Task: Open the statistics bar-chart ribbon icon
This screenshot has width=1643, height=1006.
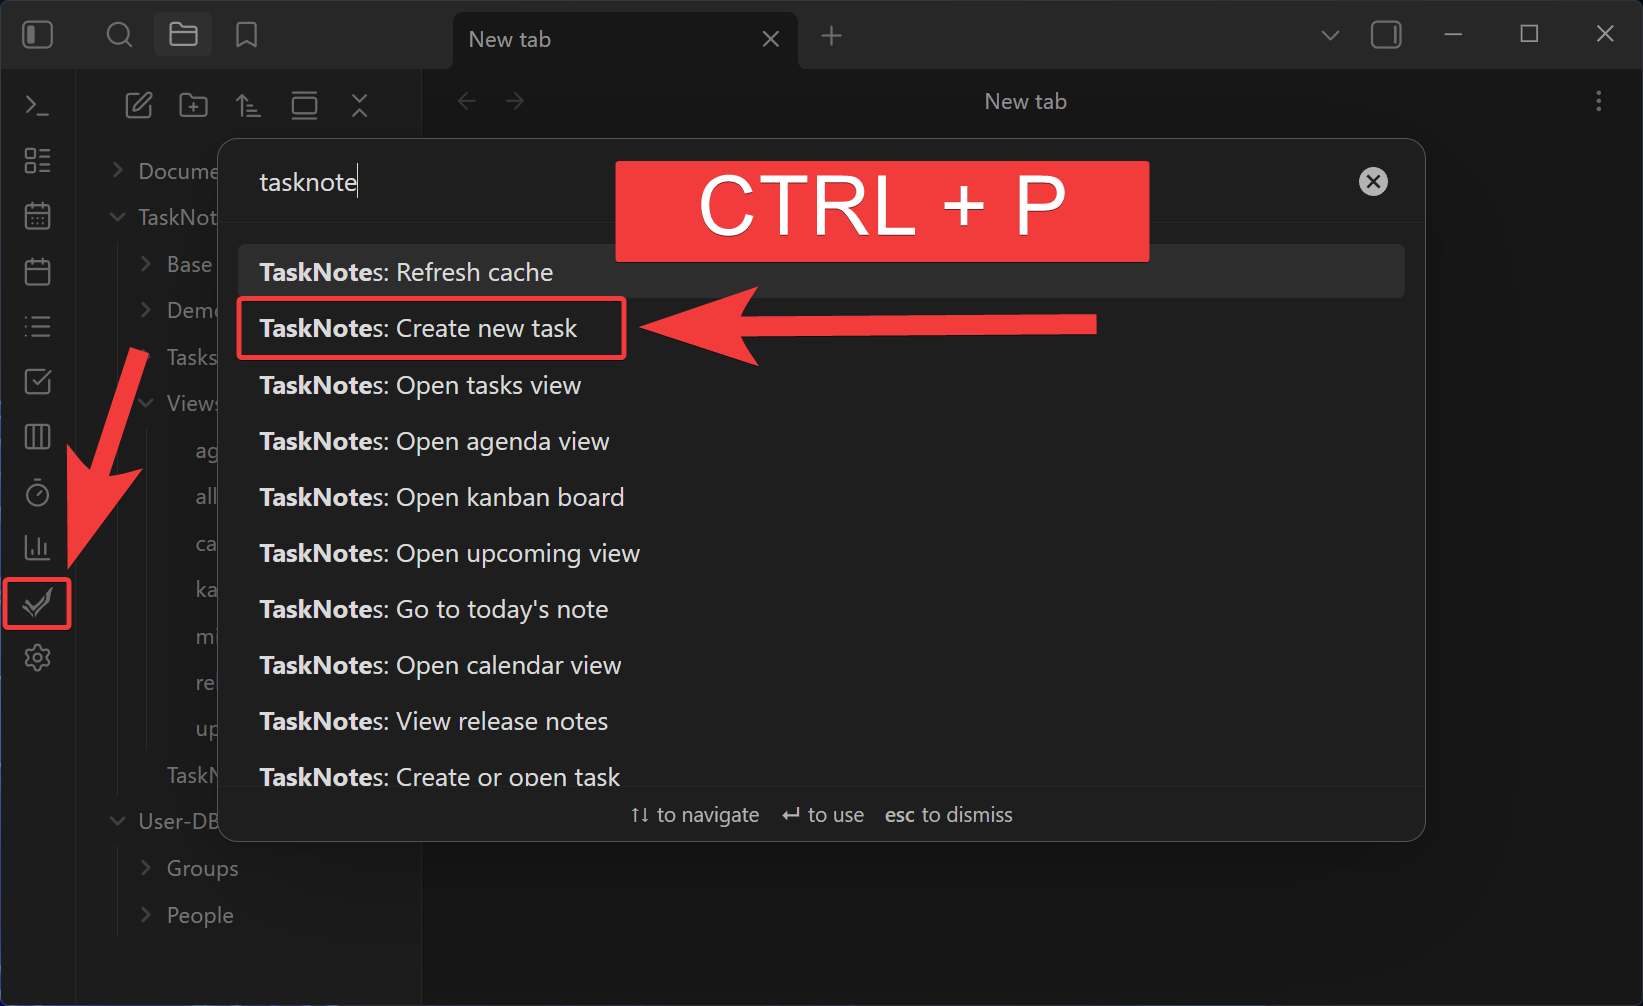Action: 37,548
